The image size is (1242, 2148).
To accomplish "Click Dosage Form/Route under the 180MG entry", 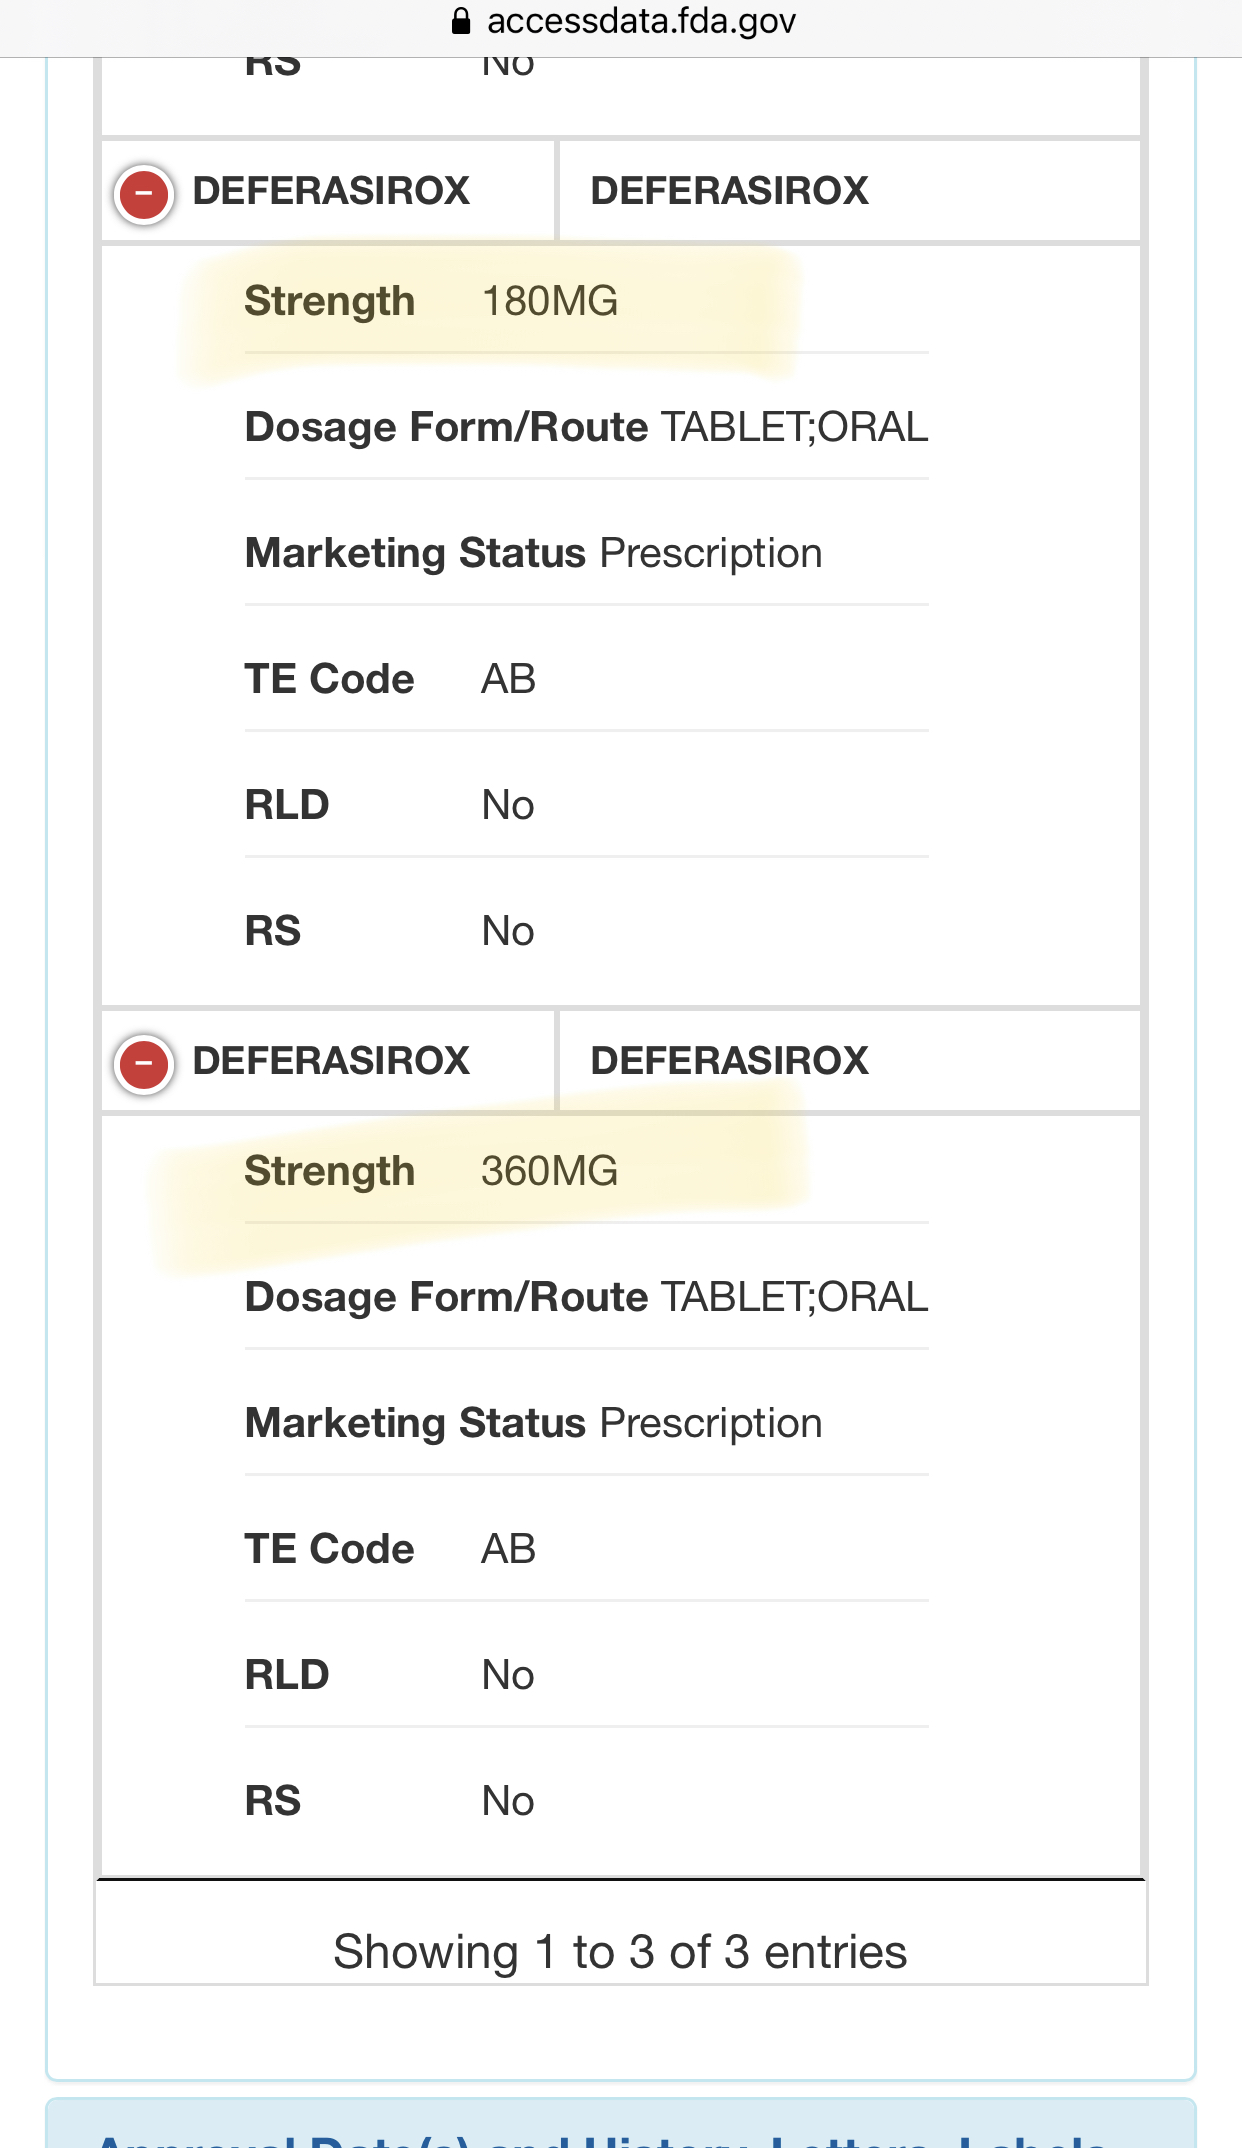I will click(x=447, y=427).
